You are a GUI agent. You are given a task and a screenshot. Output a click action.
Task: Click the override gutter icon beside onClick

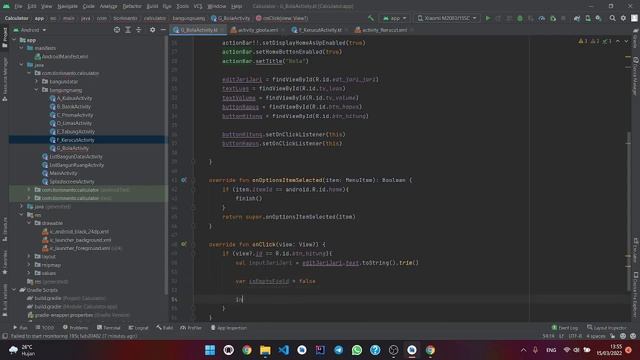coord(184,244)
